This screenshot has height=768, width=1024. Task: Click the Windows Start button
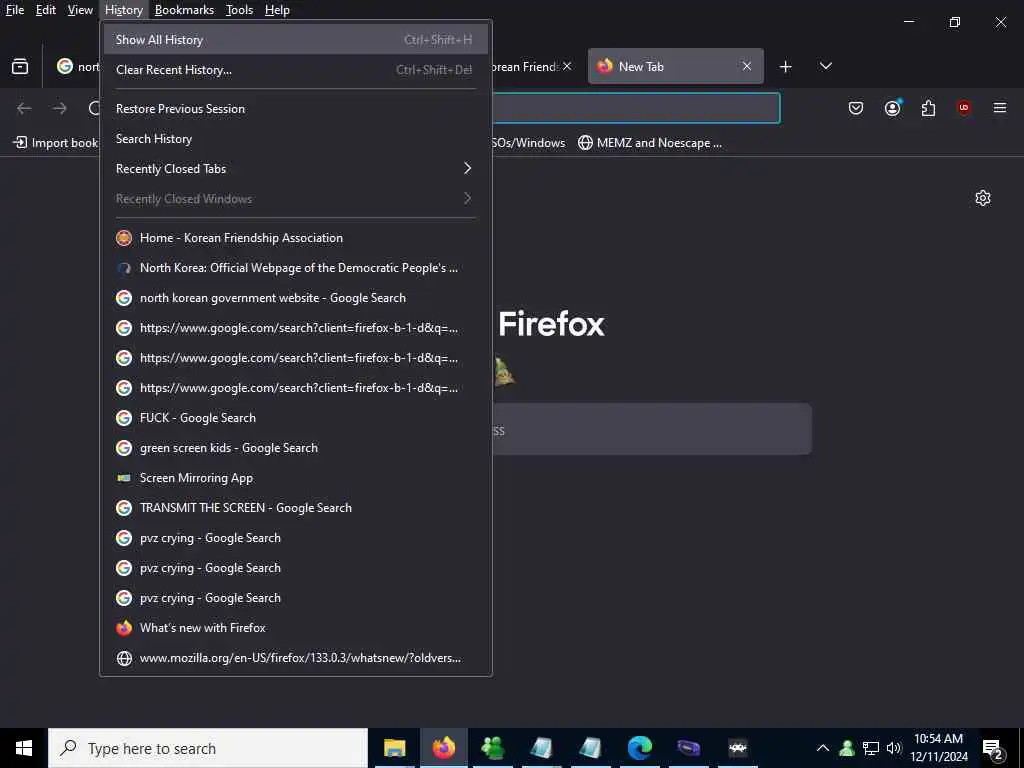pyautogui.click(x=24, y=748)
